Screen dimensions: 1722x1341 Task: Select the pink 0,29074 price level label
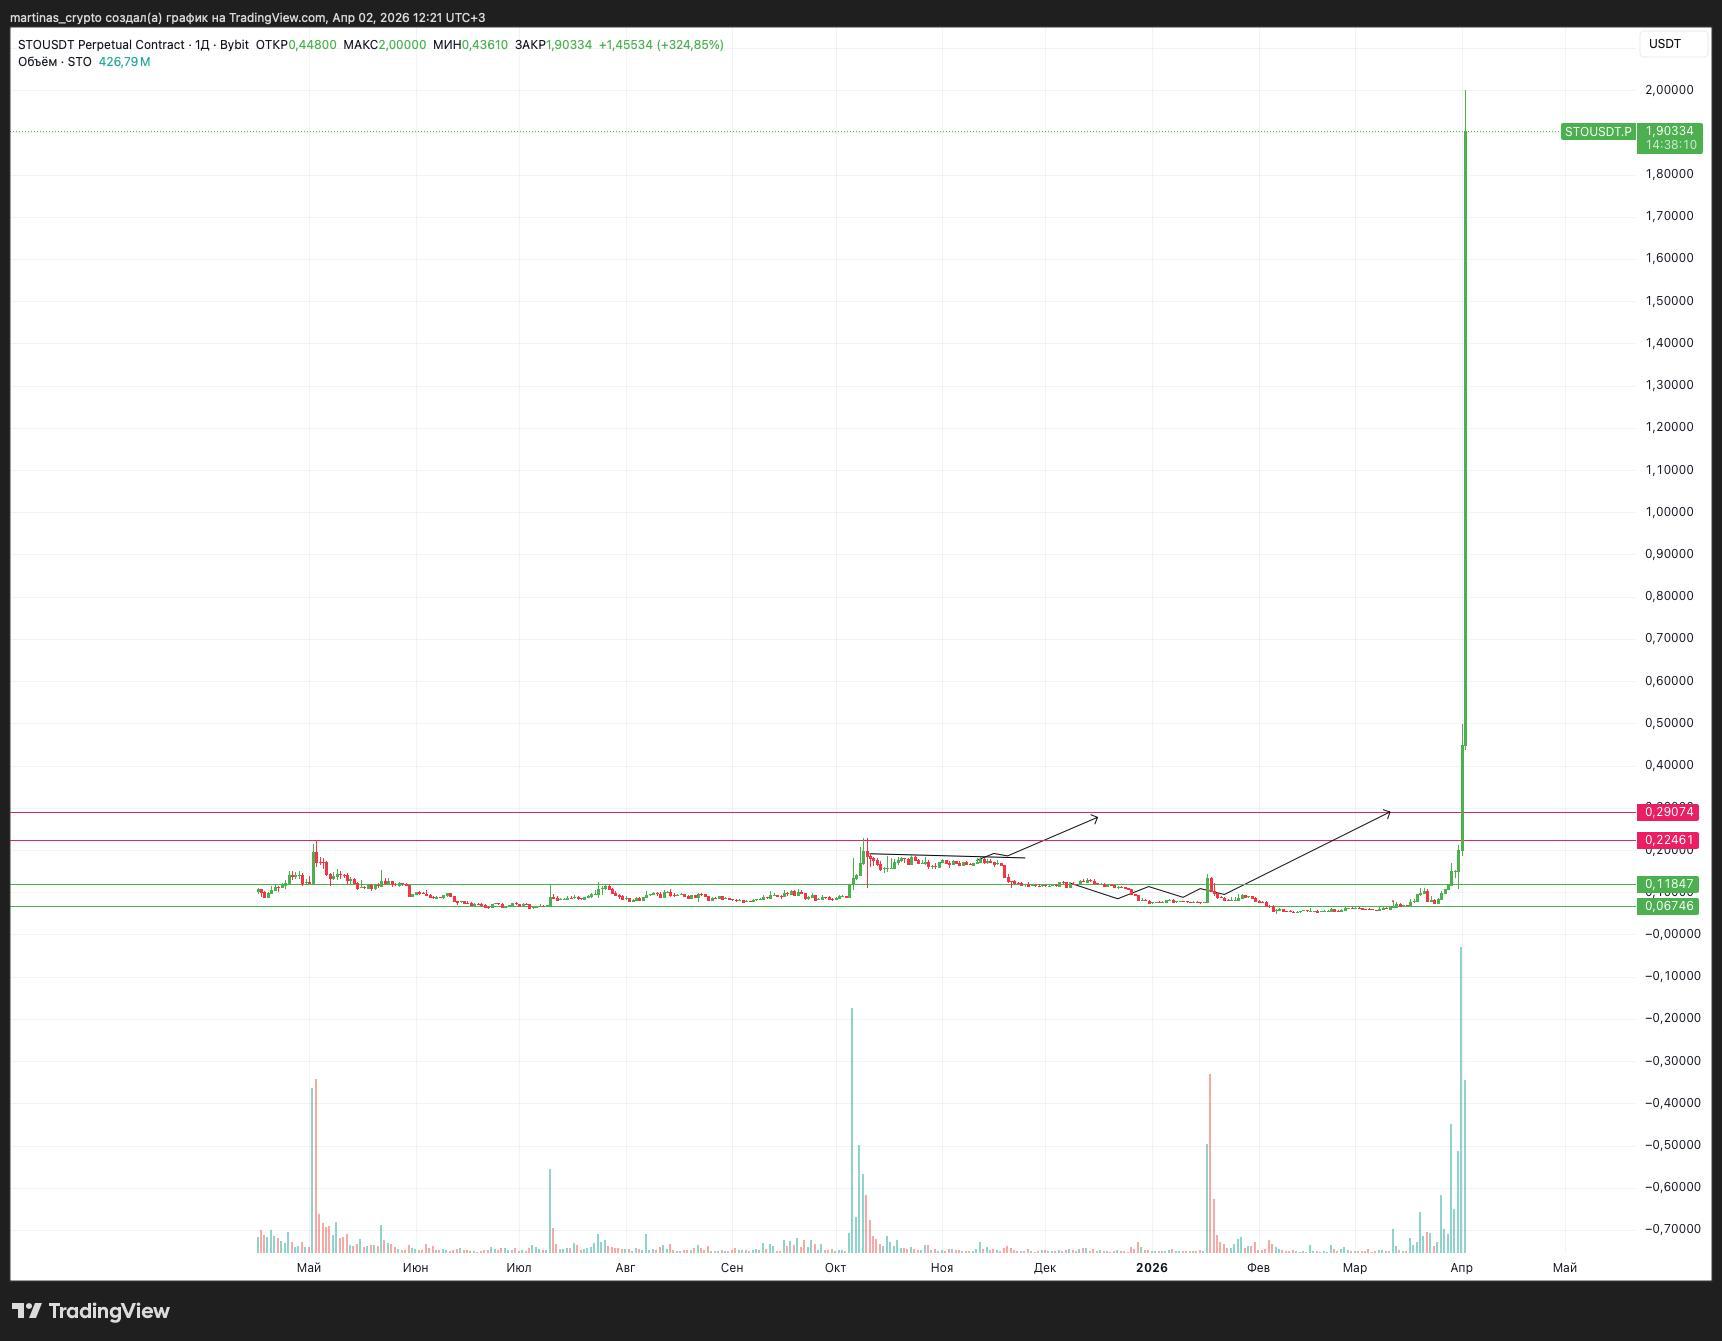pos(1669,813)
